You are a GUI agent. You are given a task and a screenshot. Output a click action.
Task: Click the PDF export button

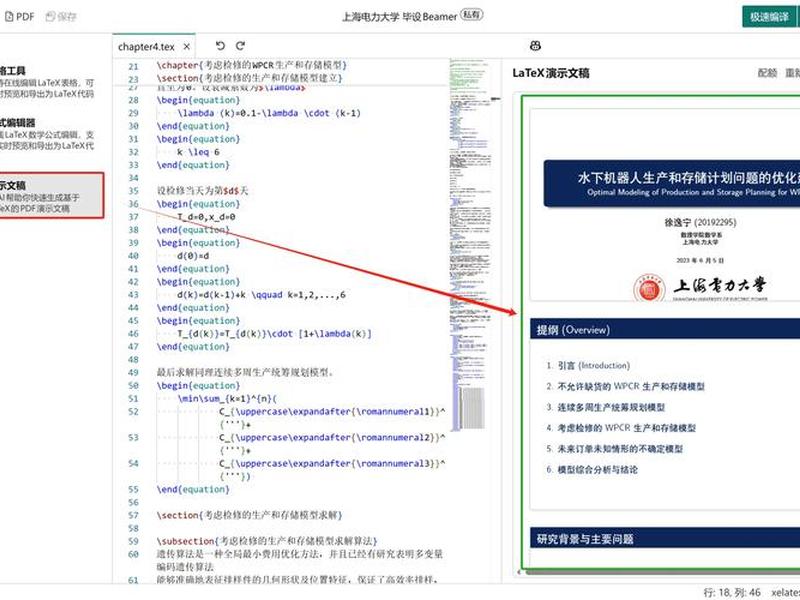click(19, 17)
